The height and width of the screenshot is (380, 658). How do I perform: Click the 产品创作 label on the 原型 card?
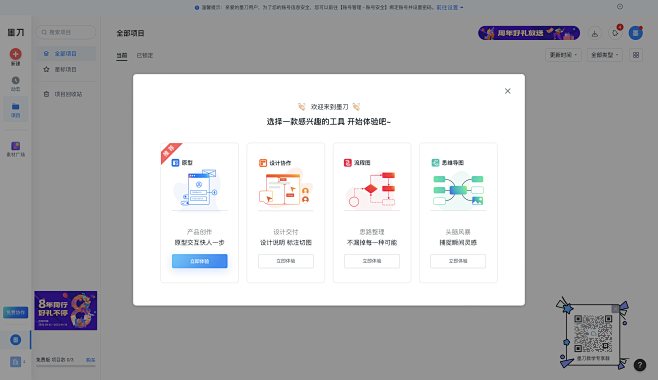click(199, 232)
